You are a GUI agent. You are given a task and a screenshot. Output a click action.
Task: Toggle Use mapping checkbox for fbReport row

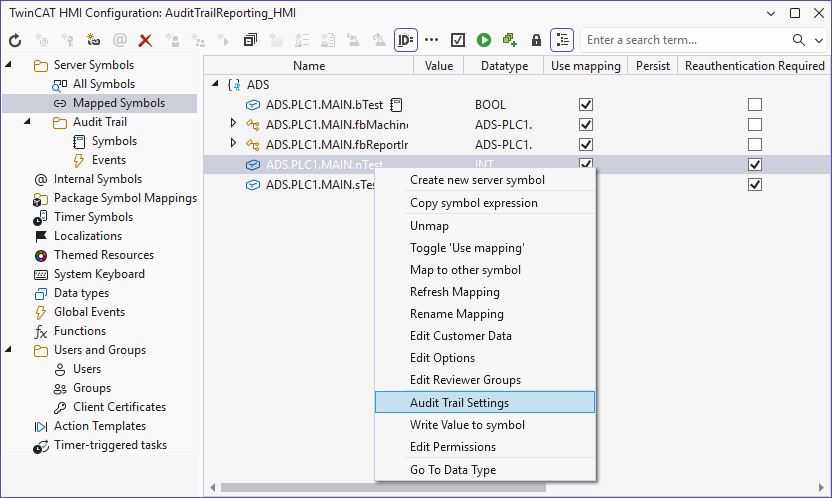[586, 145]
